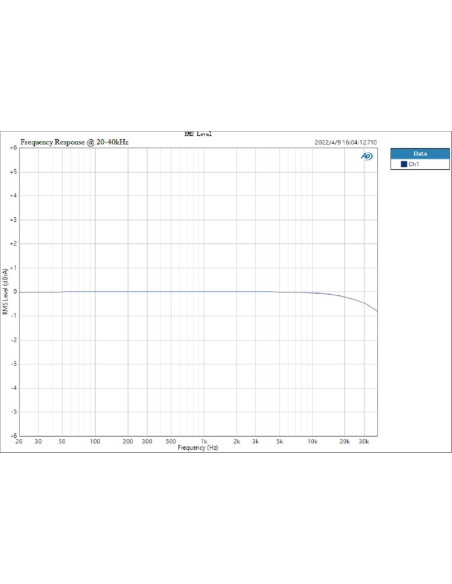The image size is (452, 584).
Task: Click the -2 label on level axis
Action: (x=14, y=340)
